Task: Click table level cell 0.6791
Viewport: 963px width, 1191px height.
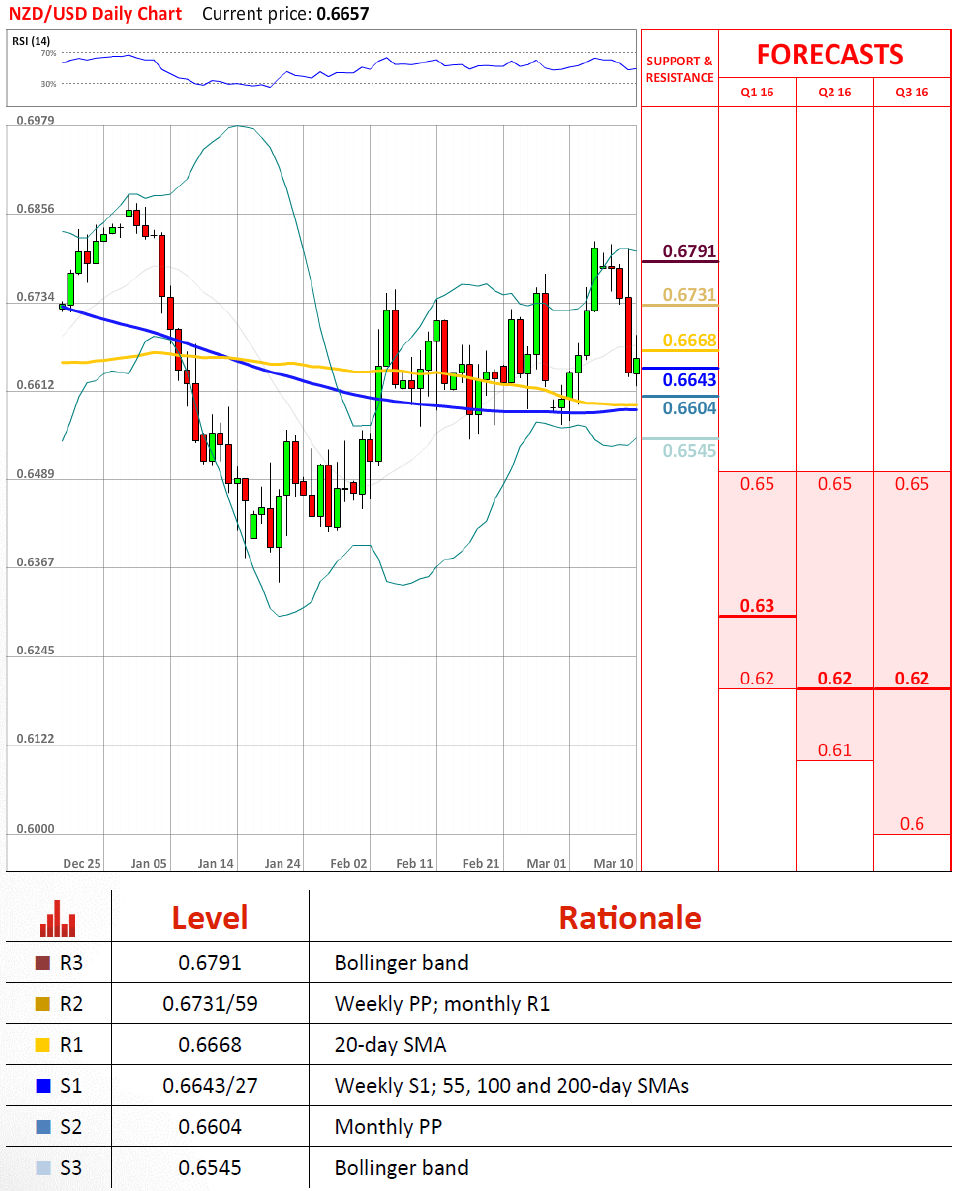Action: click(x=210, y=963)
